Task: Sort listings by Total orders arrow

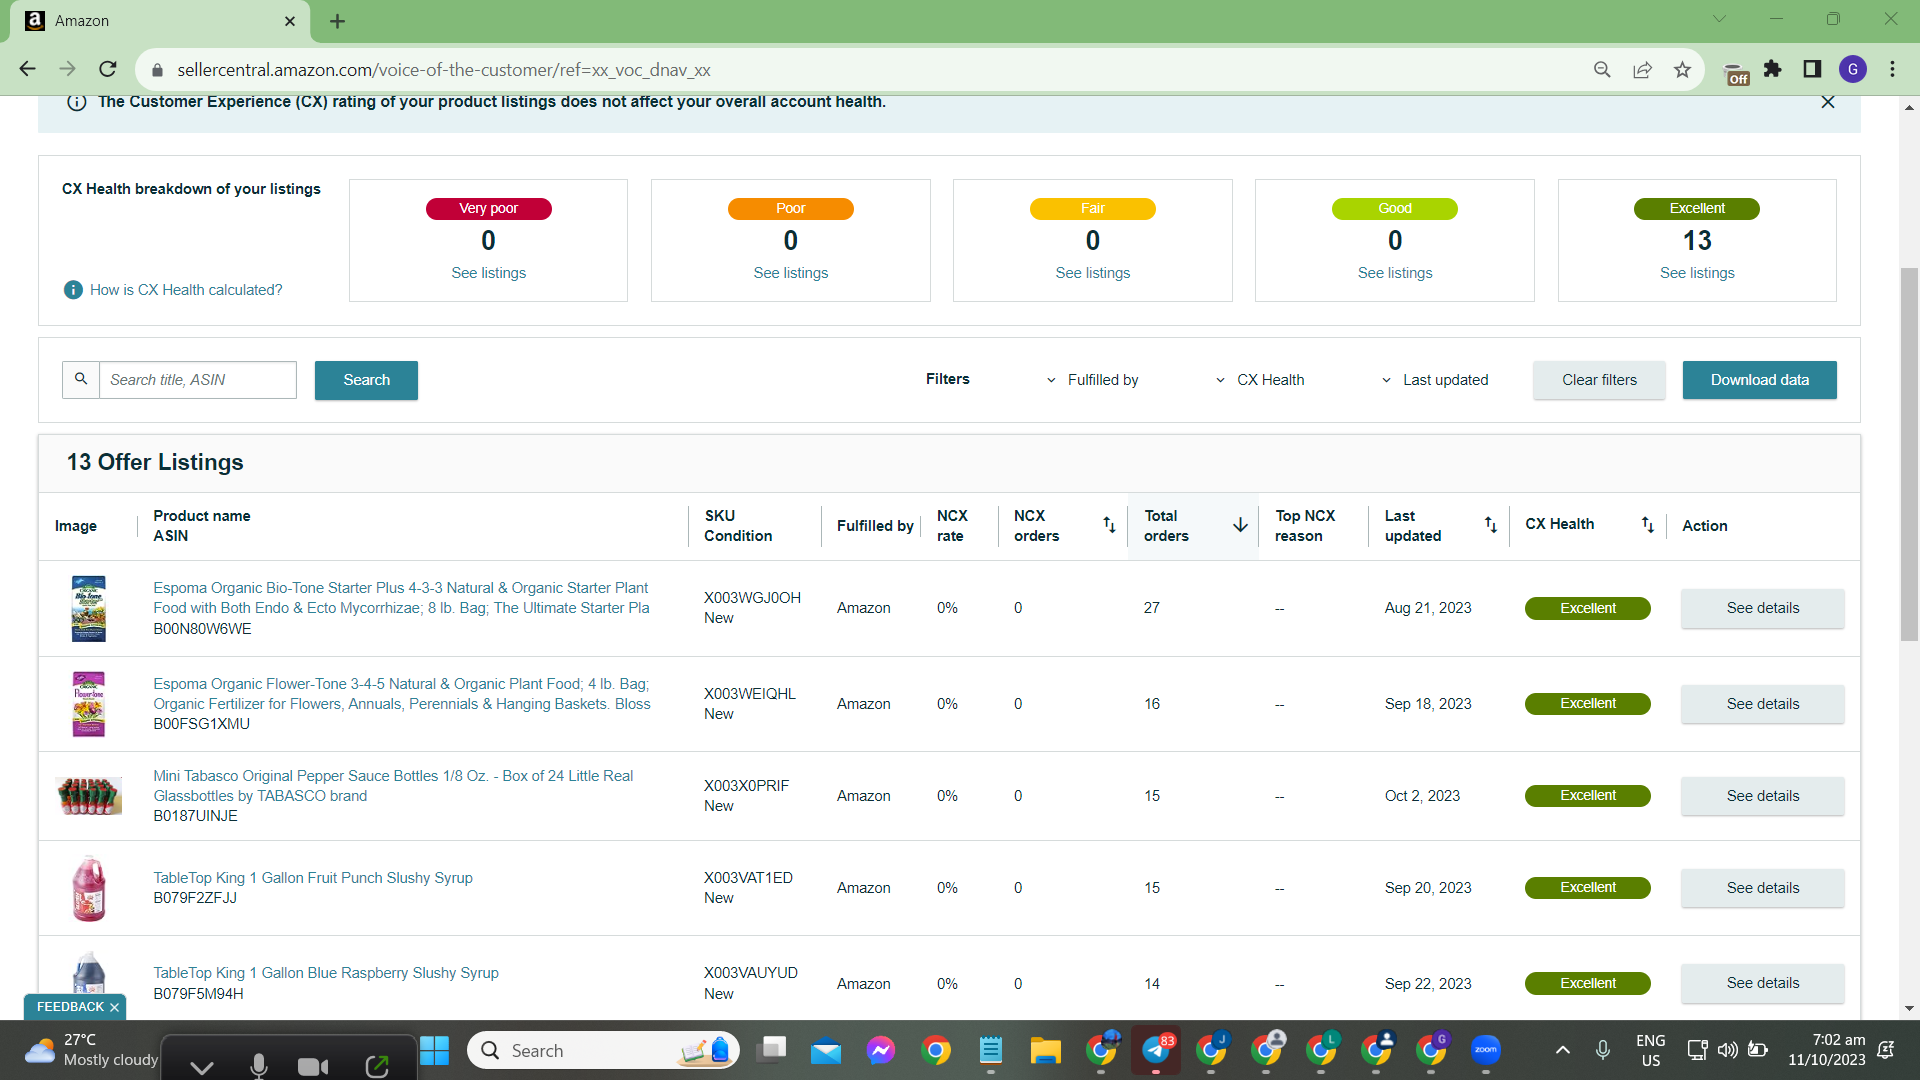Action: click(x=1240, y=525)
